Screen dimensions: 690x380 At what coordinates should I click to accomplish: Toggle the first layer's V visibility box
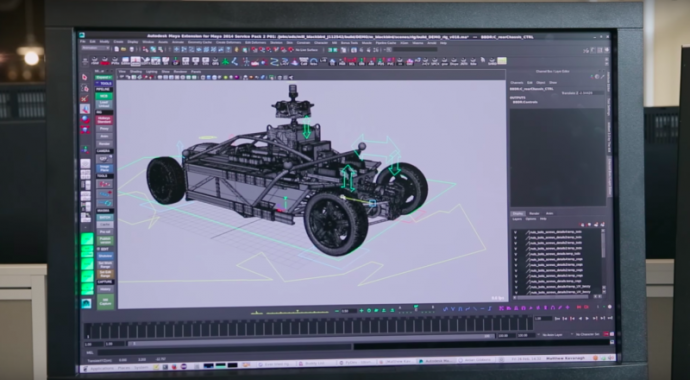(x=516, y=232)
